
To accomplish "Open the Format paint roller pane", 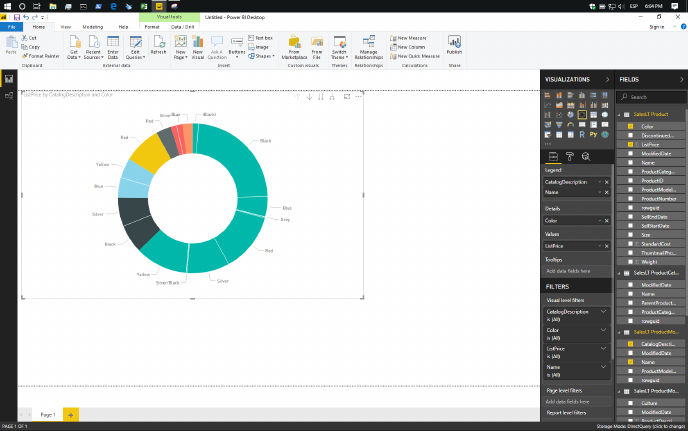I will (570, 157).
